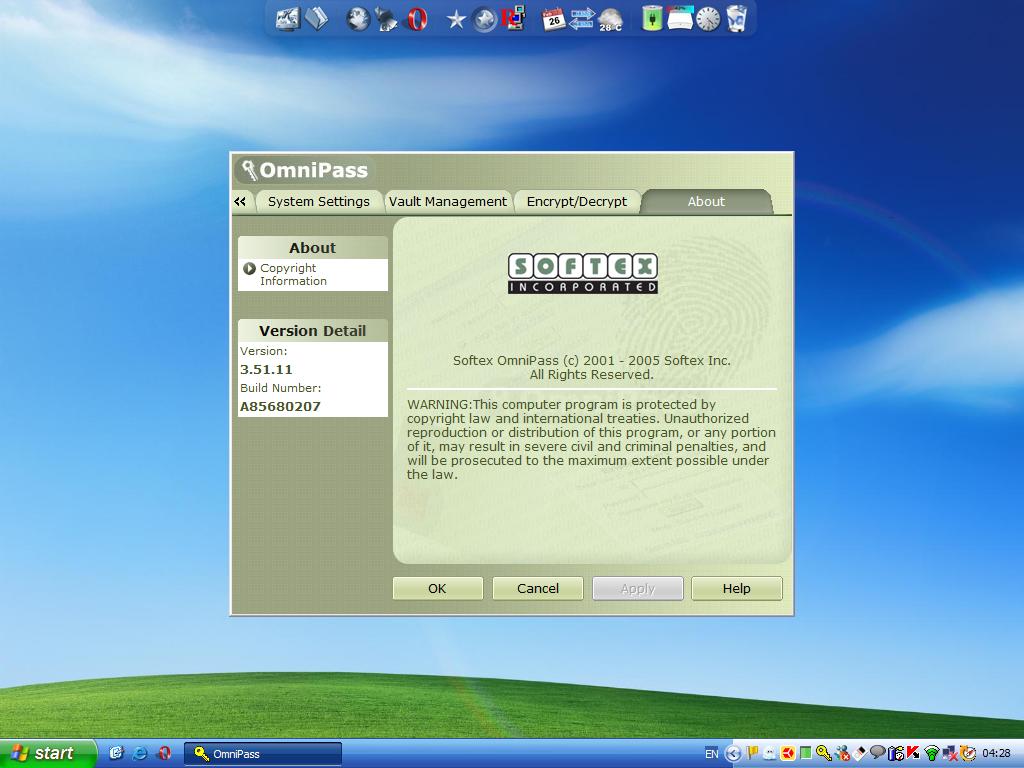Click the circled star icon in the dock
This screenshot has height=768, width=1024.
485,20
